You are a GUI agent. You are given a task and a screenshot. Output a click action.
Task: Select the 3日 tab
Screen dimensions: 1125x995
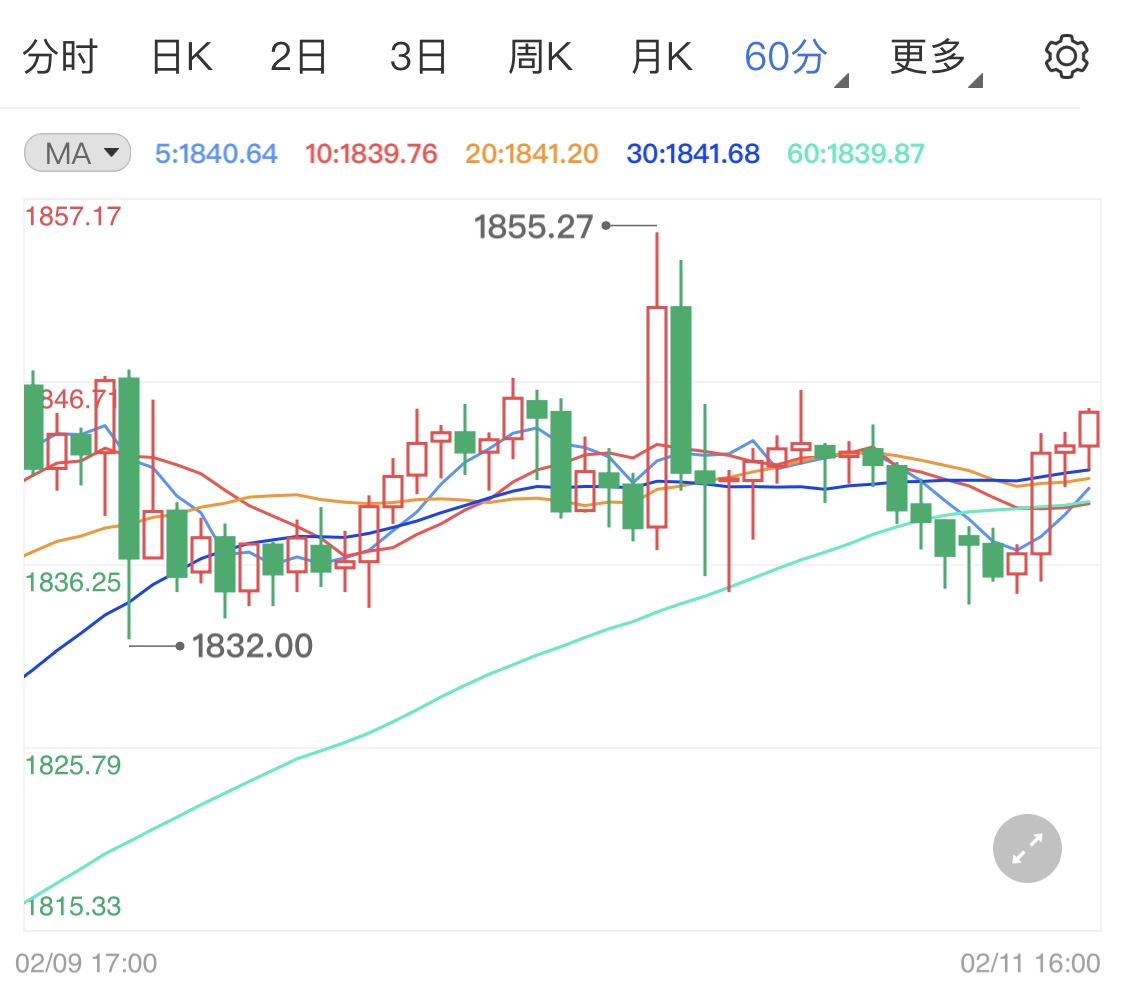click(418, 57)
